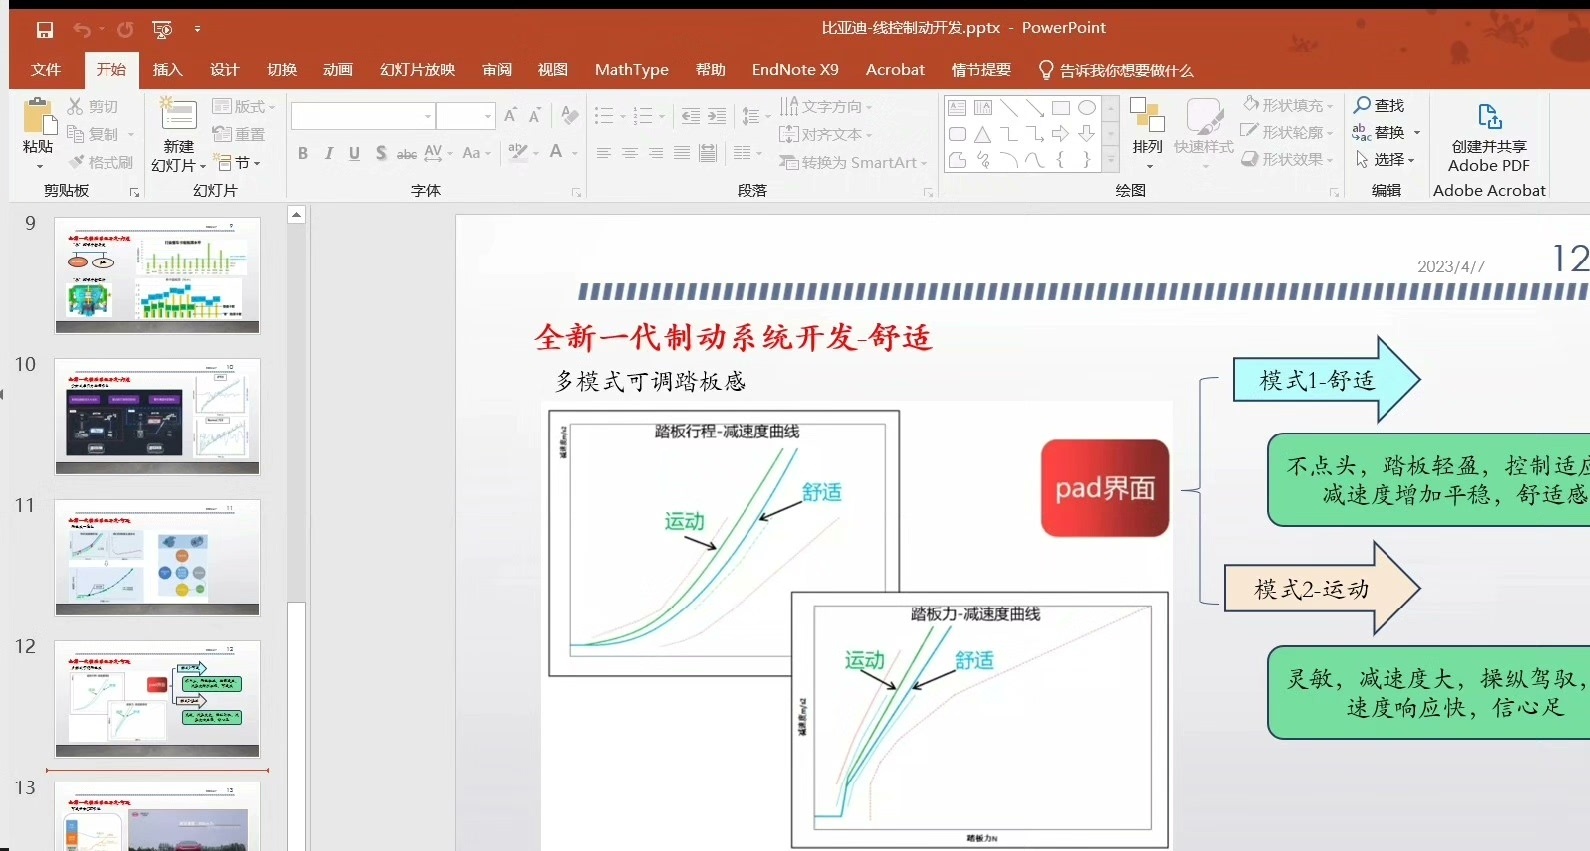The width and height of the screenshot is (1590, 851).
Task: Decrease list indent level icon
Action: coord(691,116)
